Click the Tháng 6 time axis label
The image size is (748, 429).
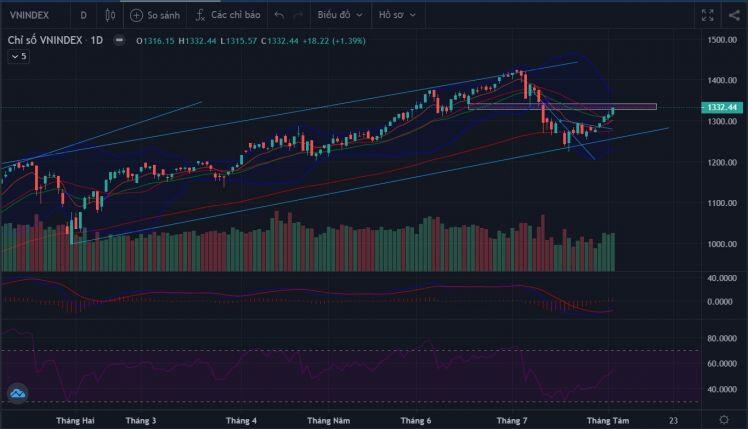[416, 420]
